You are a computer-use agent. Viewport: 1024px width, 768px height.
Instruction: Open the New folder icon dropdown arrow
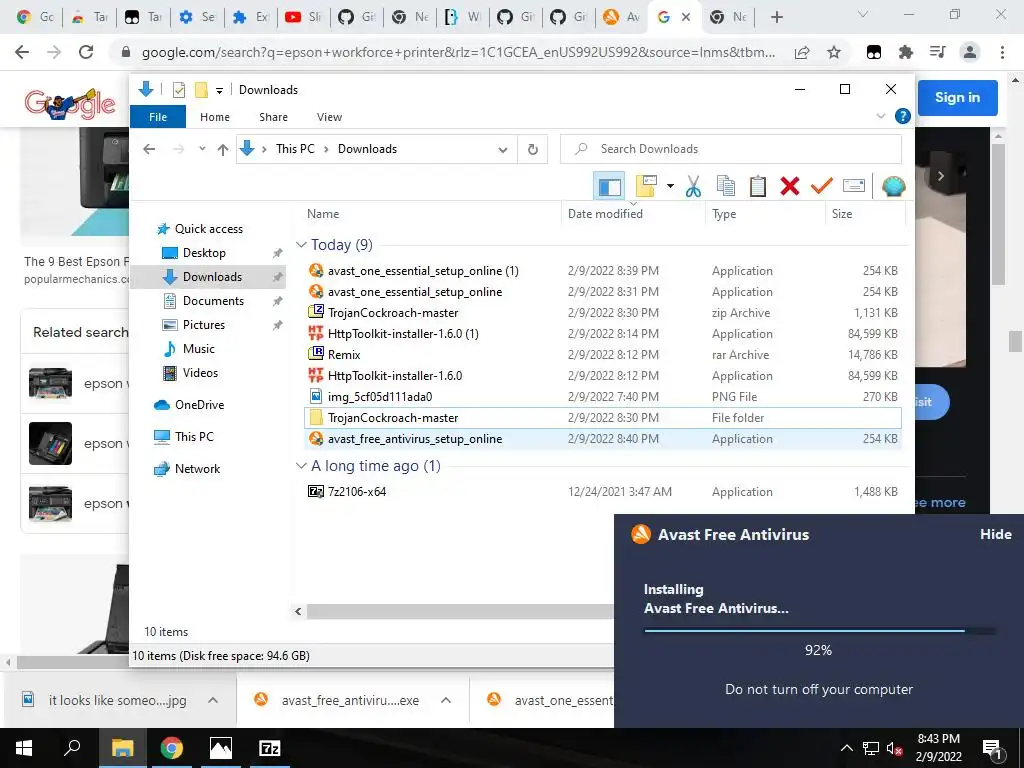[670, 186]
